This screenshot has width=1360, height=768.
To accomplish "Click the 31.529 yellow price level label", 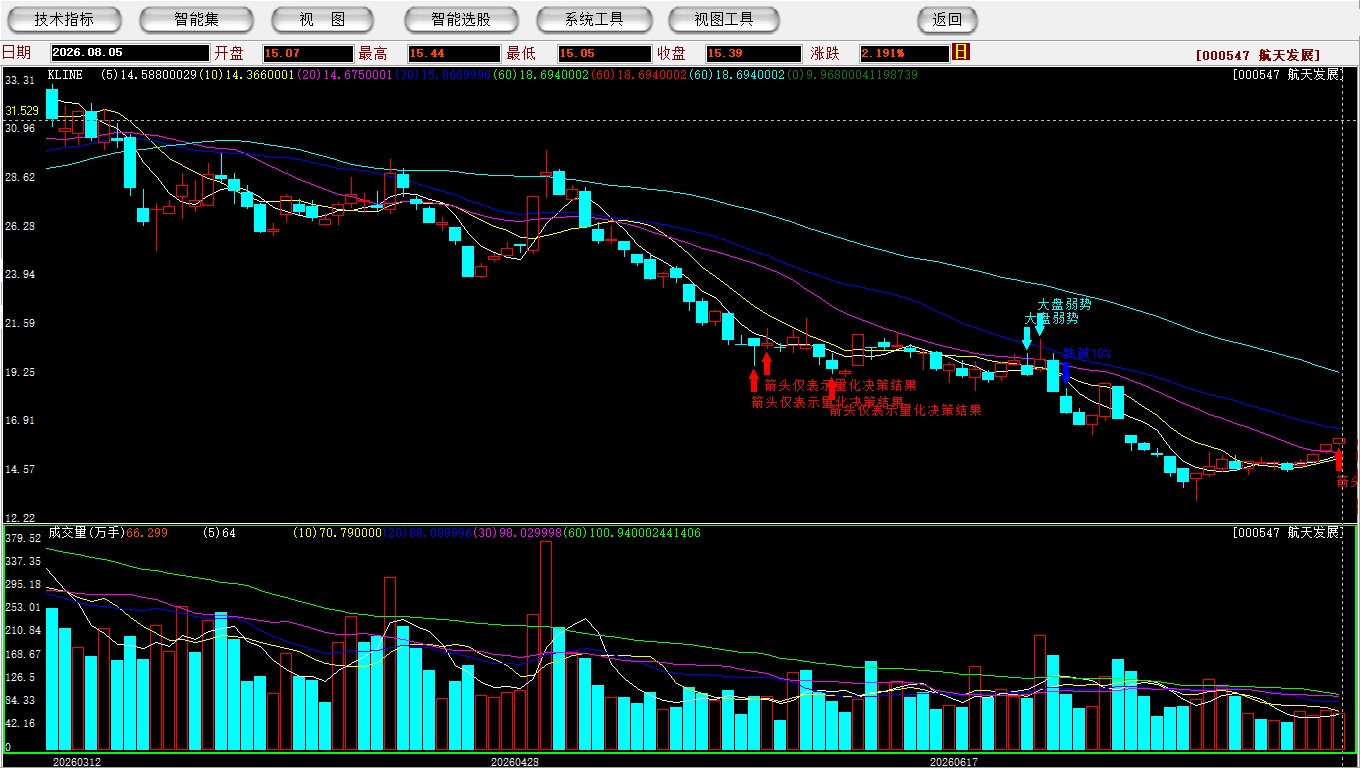I will (22, 111).
